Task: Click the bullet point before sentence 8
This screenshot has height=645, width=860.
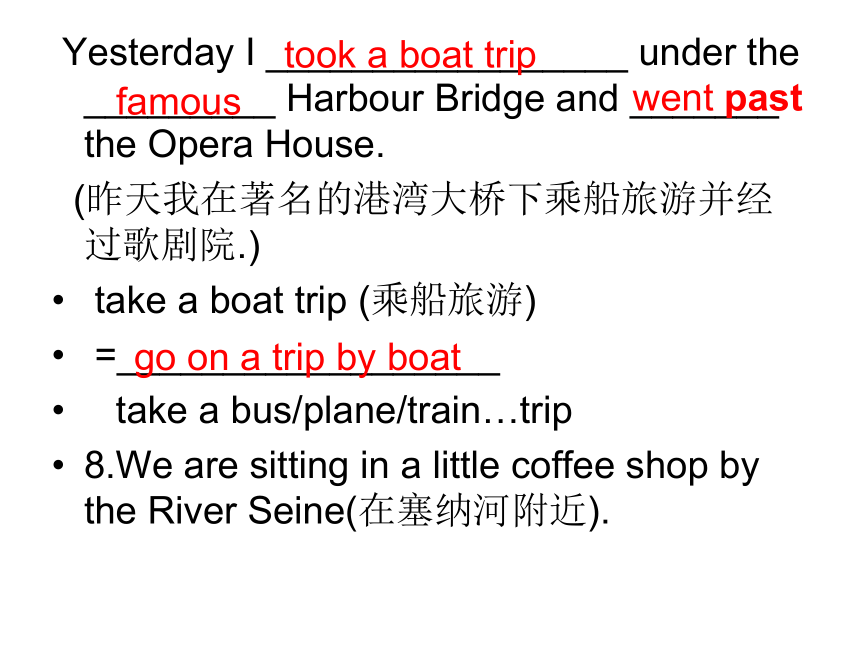Action: pos(58,466)
